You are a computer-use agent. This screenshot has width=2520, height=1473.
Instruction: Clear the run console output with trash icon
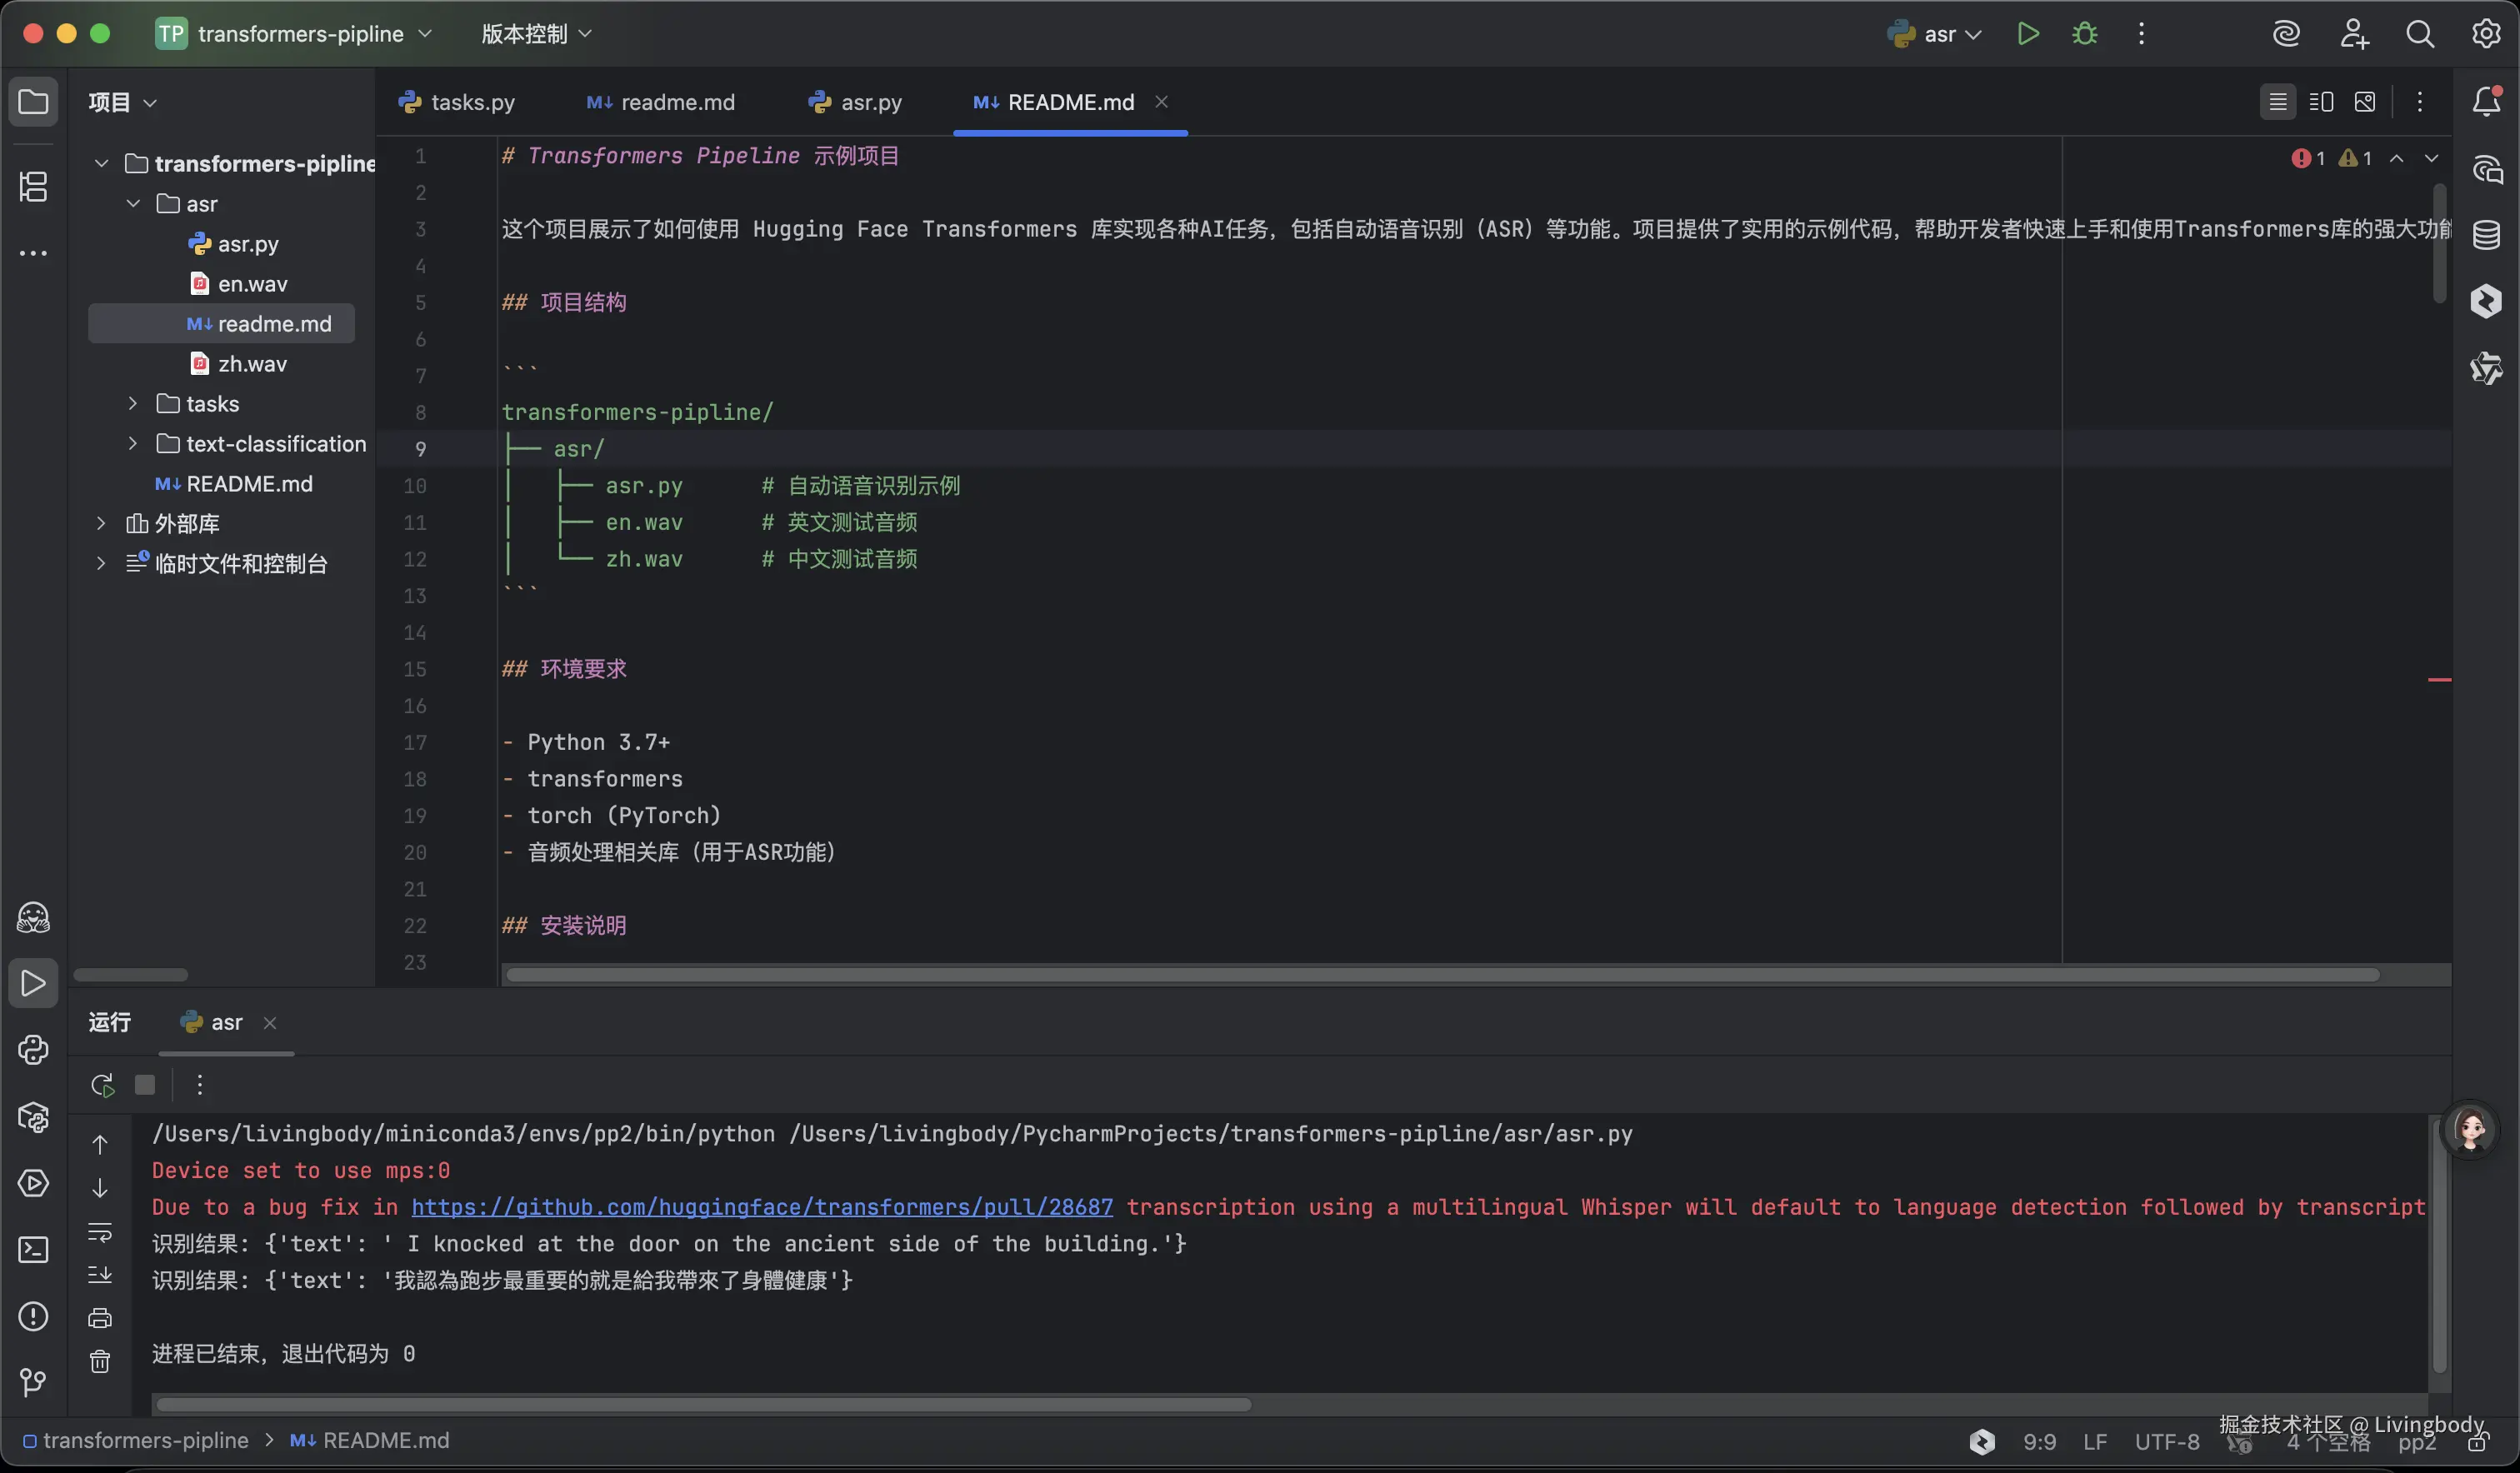click(100, 1362)
